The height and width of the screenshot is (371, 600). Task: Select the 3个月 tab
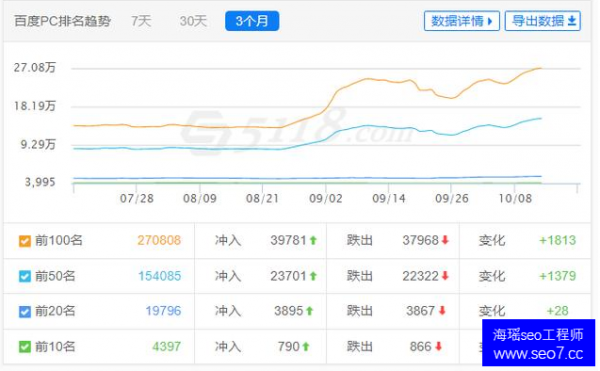click(x=252, y=21)
